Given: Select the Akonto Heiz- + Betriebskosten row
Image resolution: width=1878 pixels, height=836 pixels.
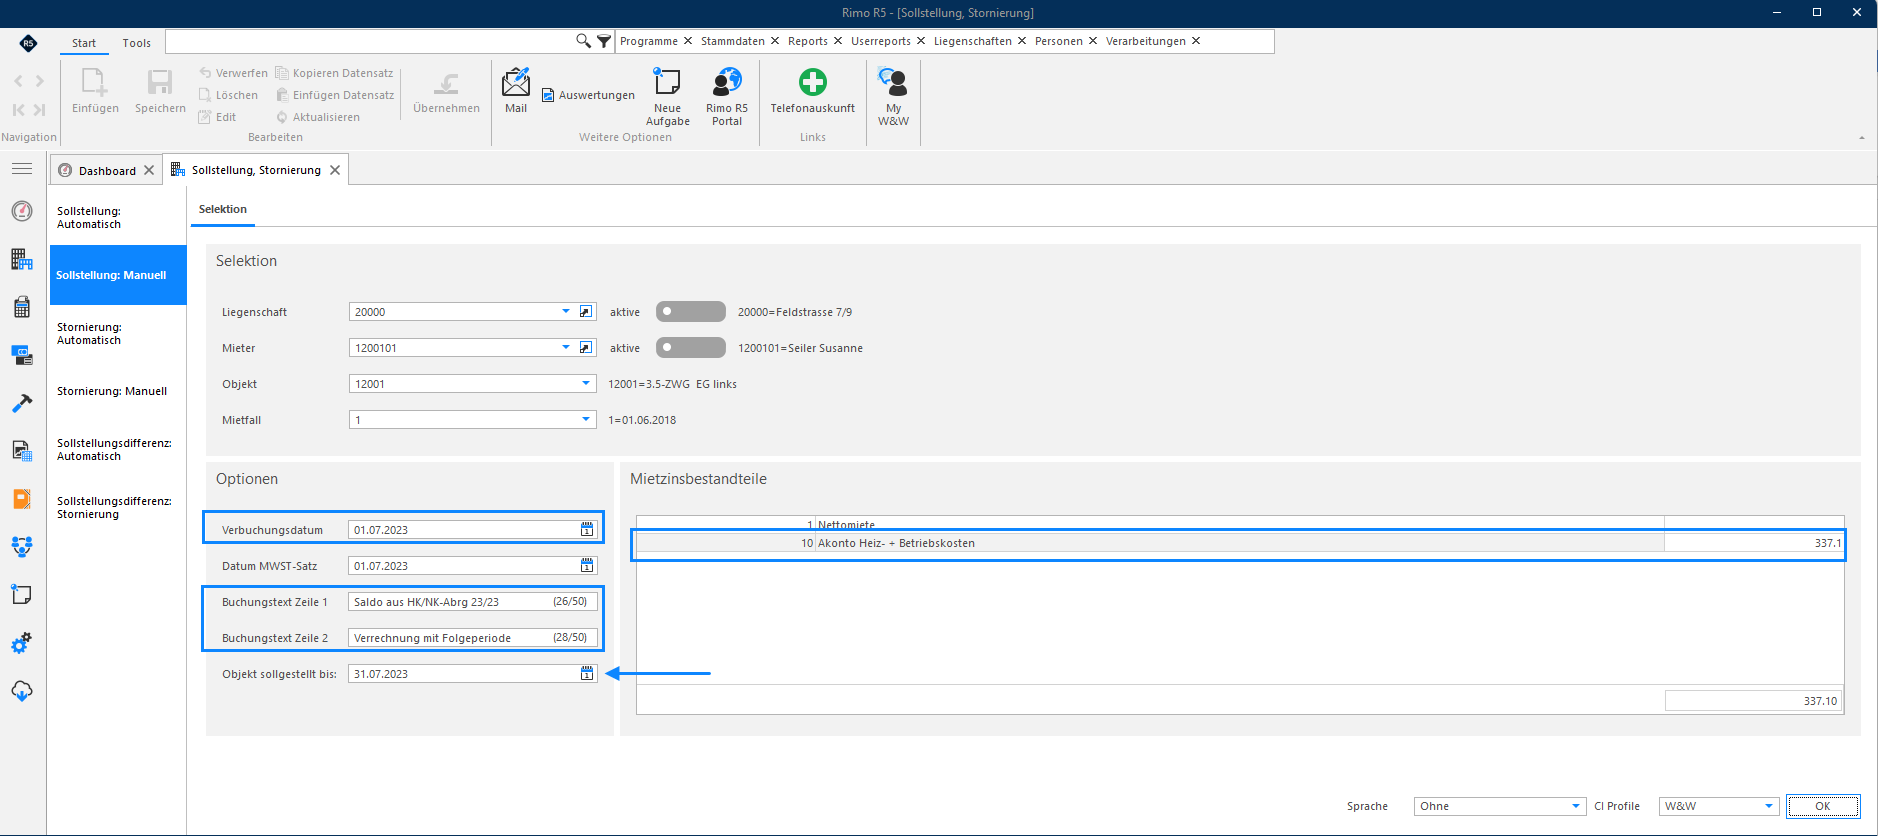Looking at the screenshot, I should click(x=1239, y=543).
